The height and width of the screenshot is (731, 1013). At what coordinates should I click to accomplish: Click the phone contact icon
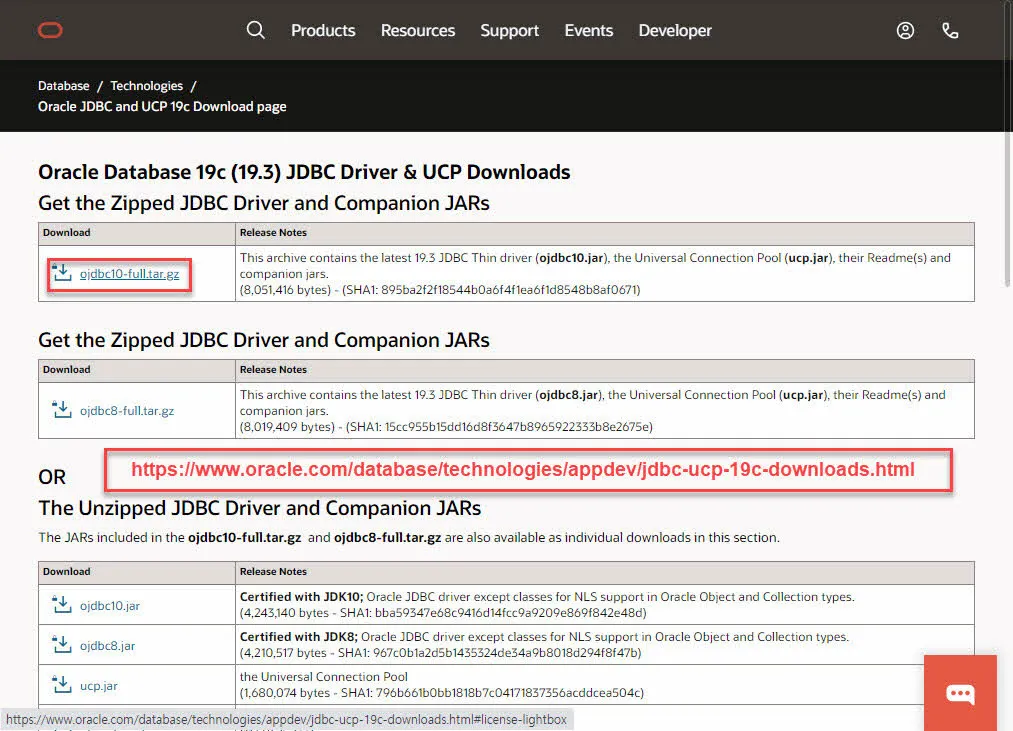950,30
